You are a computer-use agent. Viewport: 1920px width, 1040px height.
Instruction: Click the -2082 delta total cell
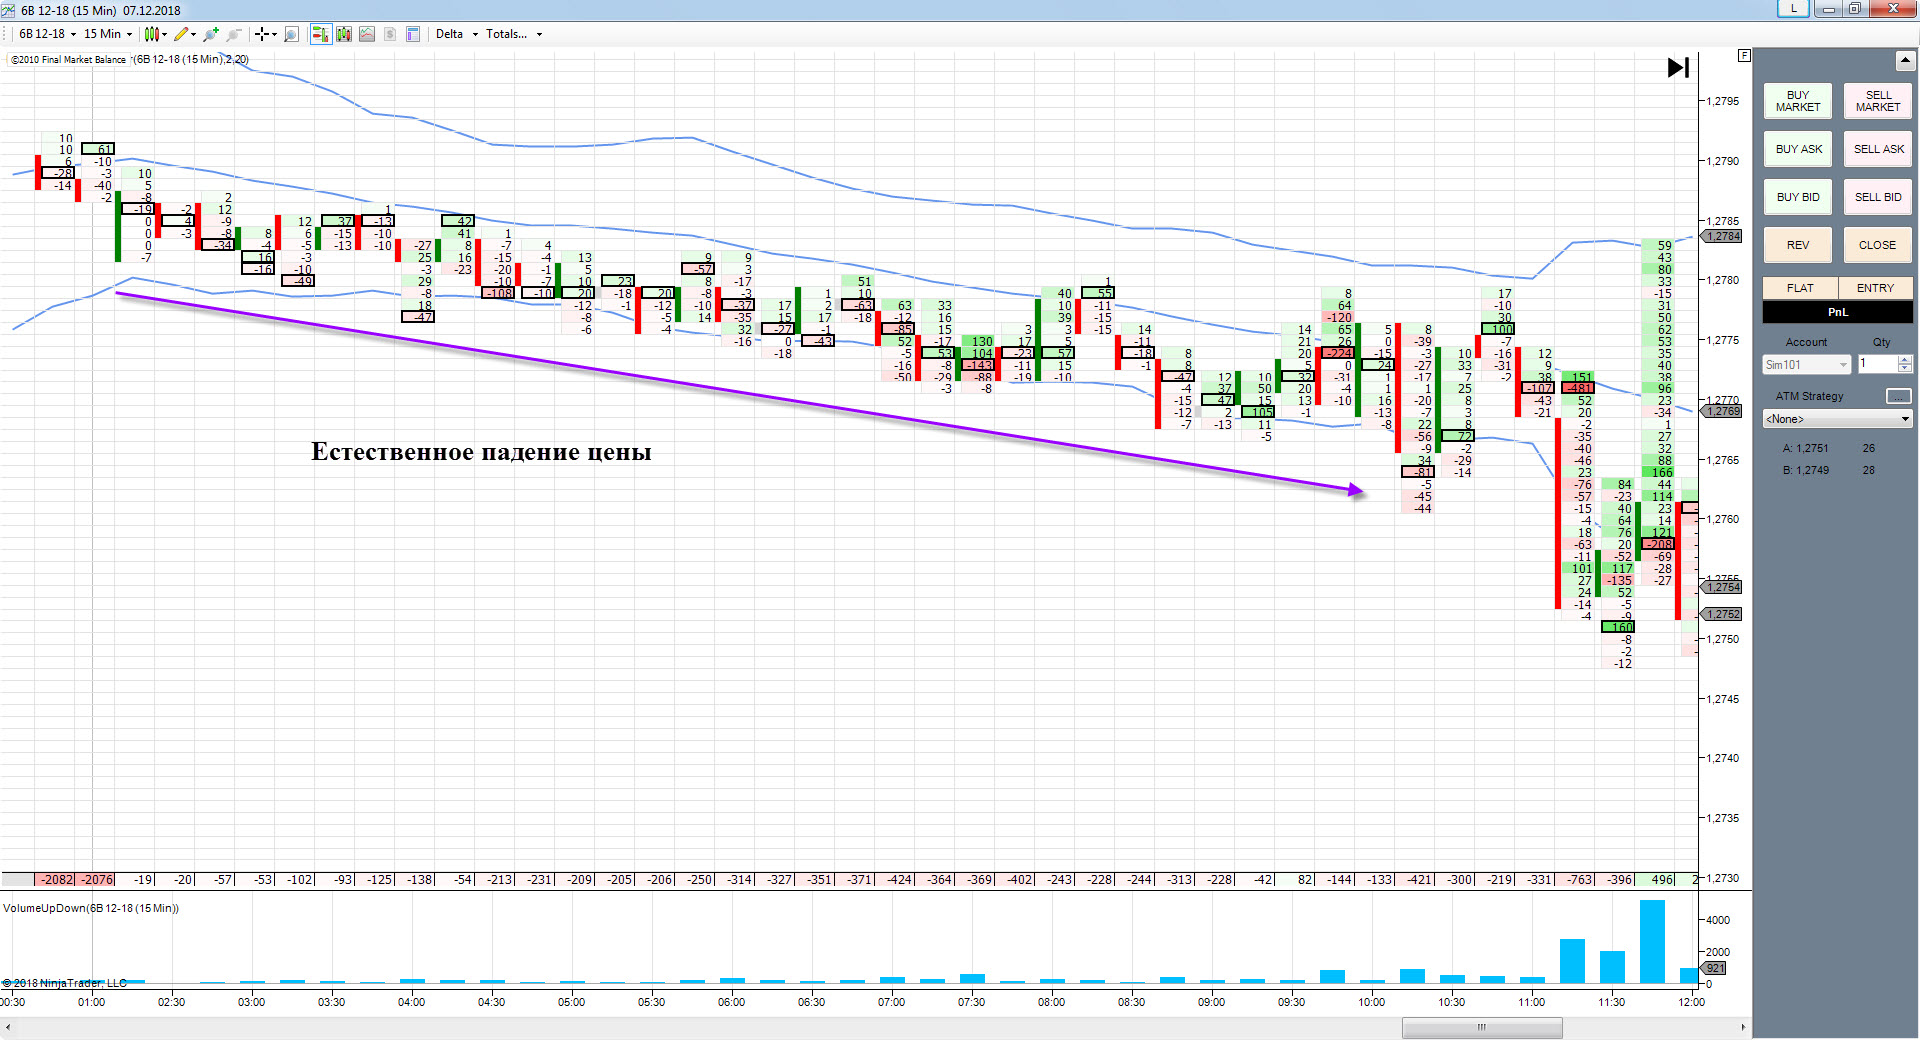pos(55,880)
